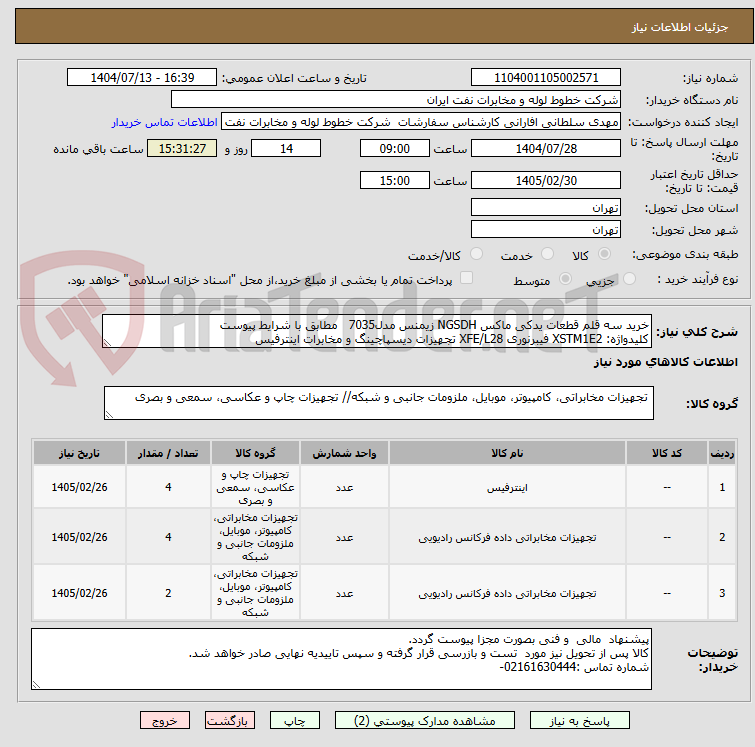755x747 pixels.
Task: Click the کد کالا column header
Action: pyautogui.click(x=666, y=453)
